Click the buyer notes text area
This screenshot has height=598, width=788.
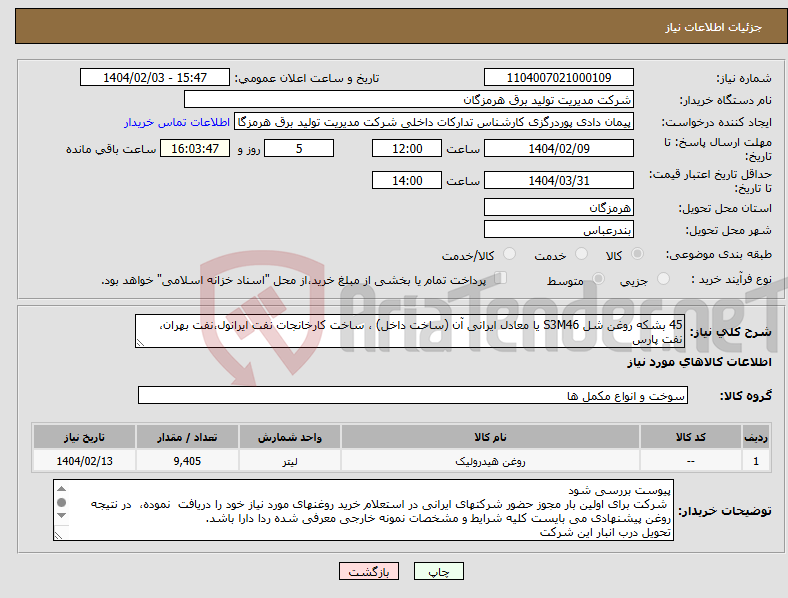click(x=363, y=510)
